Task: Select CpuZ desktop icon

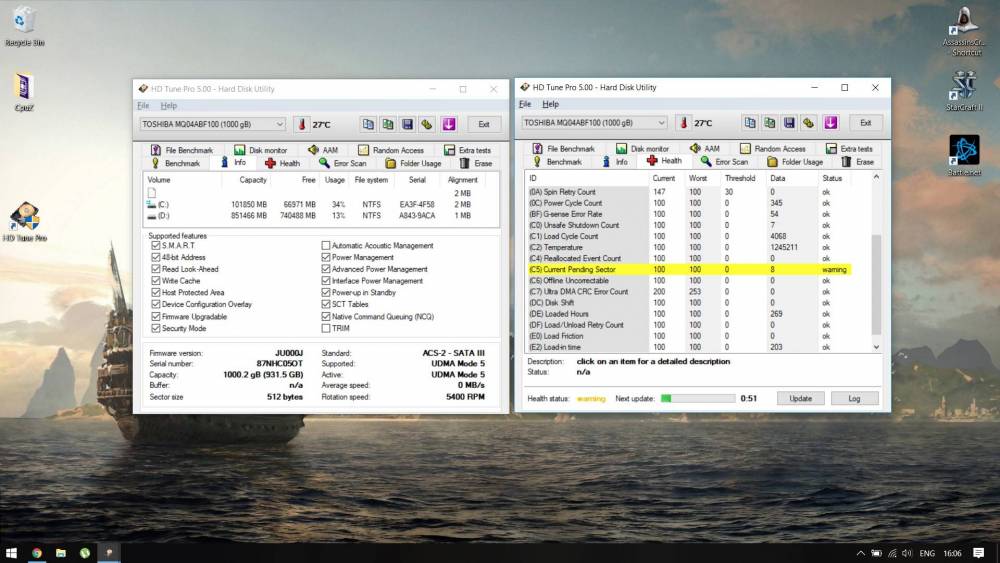Action: 24,92
